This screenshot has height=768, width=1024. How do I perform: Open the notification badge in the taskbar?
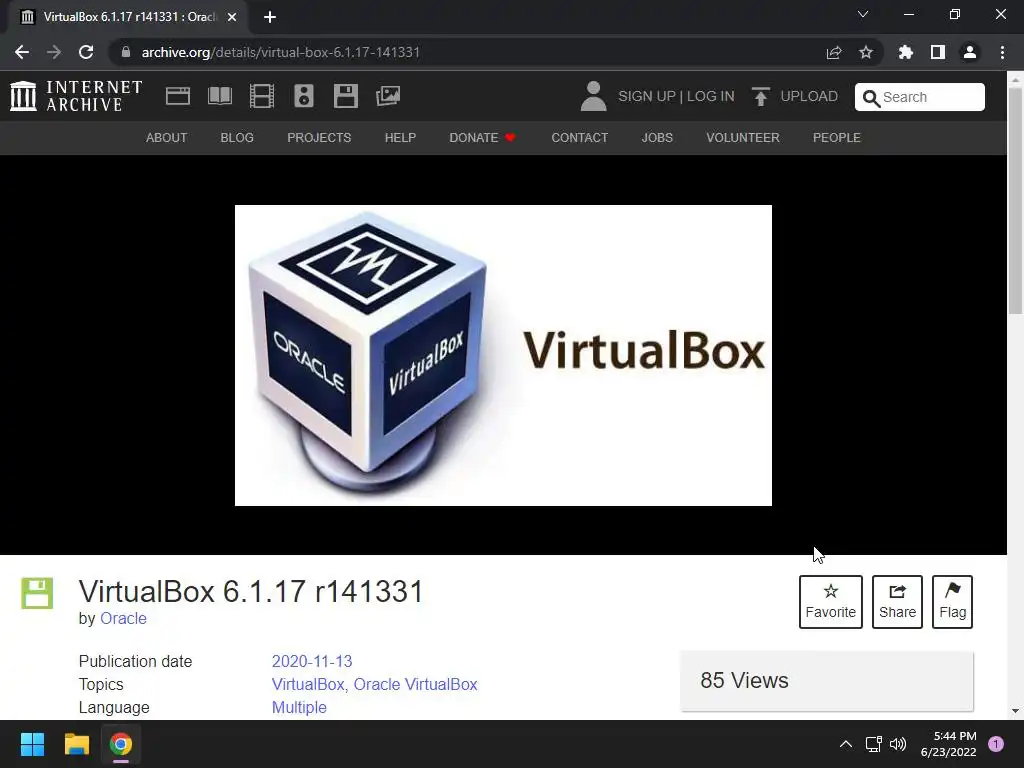[x=996, y=744]
